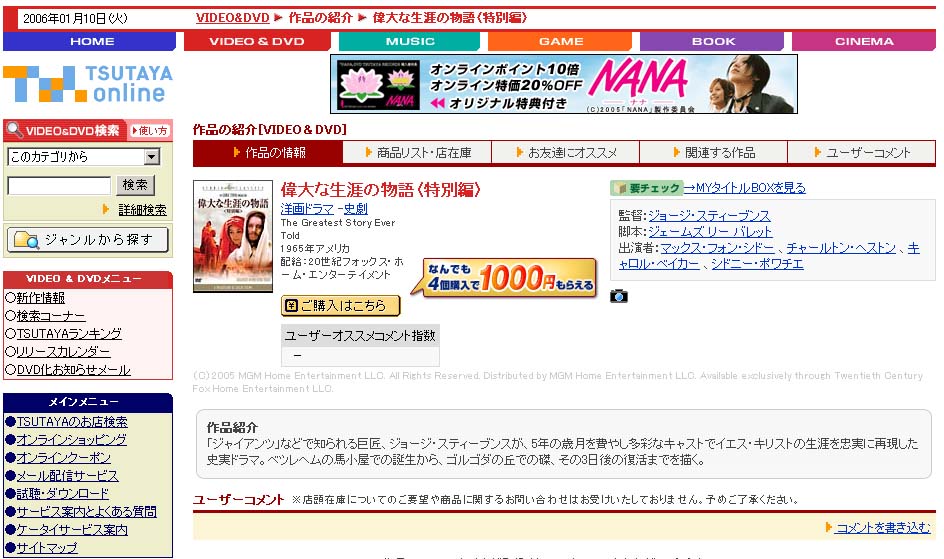This screenshot has width=944, height=559.
Task: Open the リリースカレンダー menu link
Action: click(x=63, y=352)
